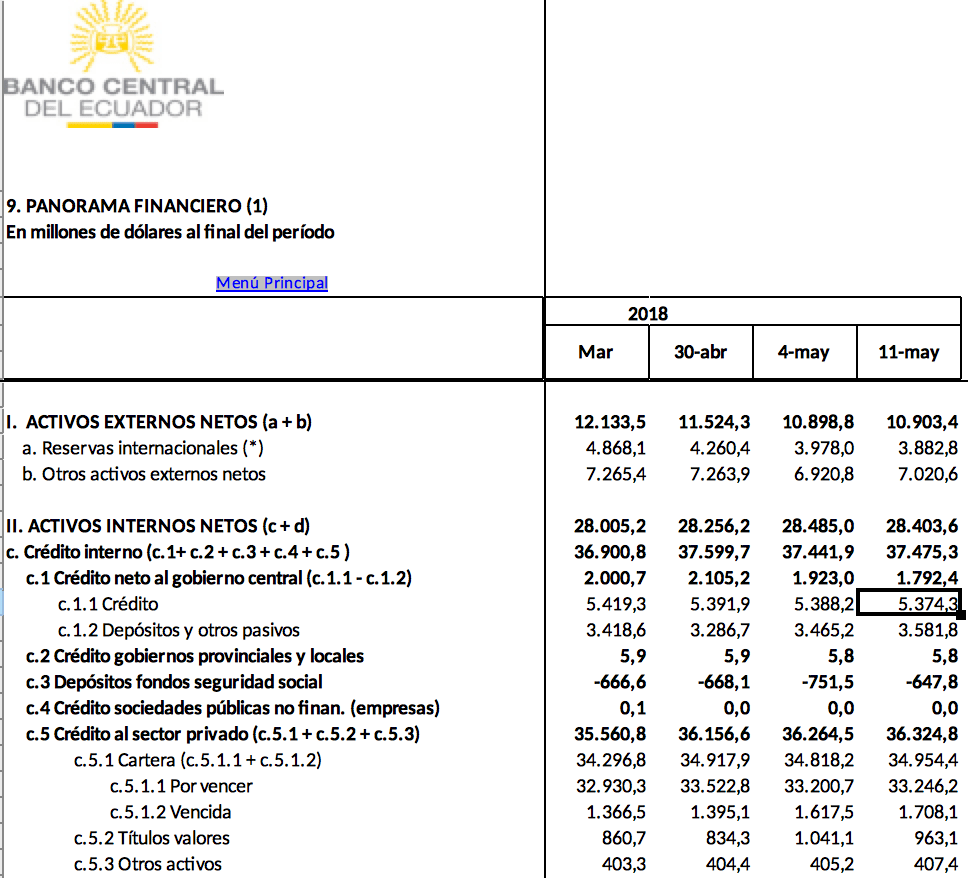Select the 2018 year header cell
The width and height of the screenshot is (968, 878).
(x=647, y=314)
